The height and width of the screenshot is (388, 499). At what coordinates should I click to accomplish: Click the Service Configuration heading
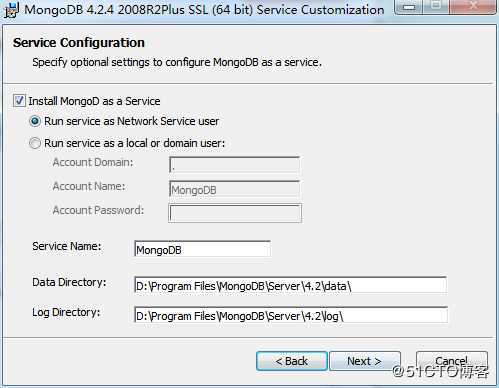[79, 43]
